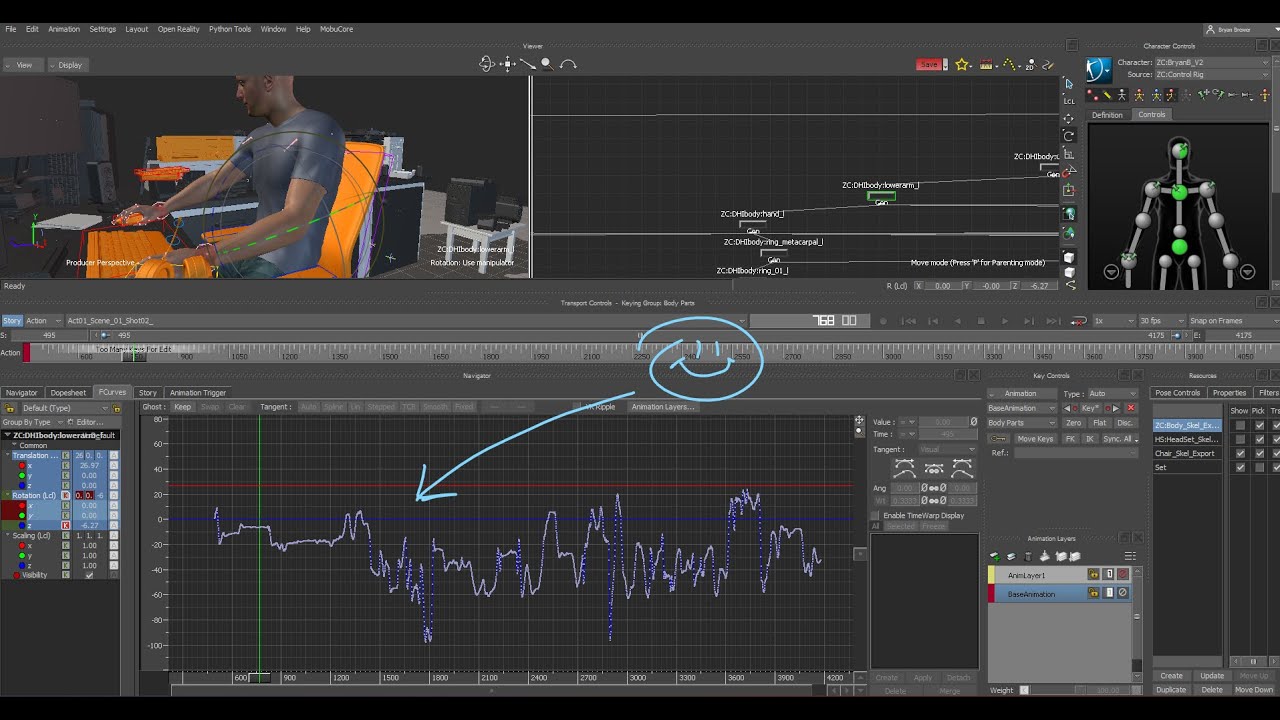This screenshot has width=1280, height=720.
Task: Open the Animation Layers options menu icon
Action: [x=1130, y=556]
